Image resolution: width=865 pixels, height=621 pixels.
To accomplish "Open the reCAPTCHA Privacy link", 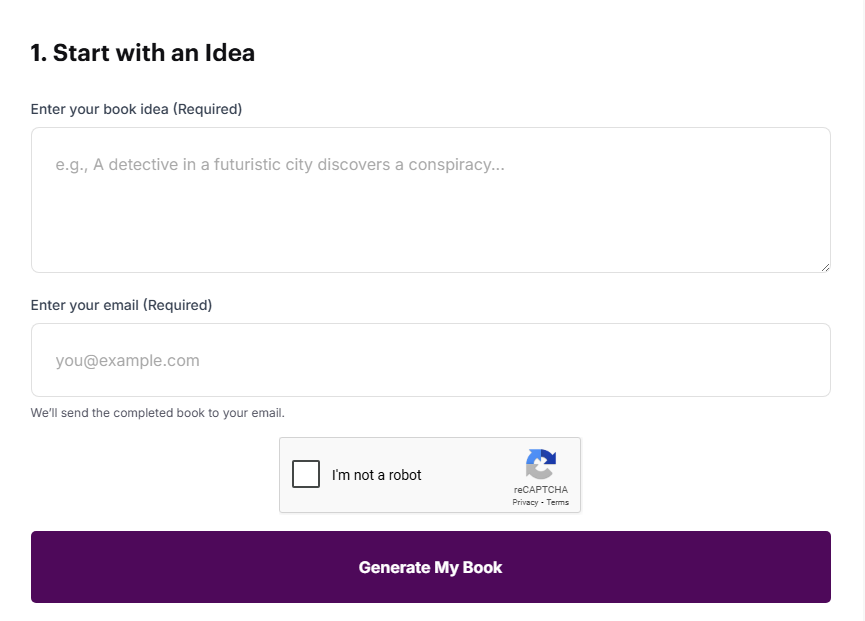I will click(x=525, y=503).
